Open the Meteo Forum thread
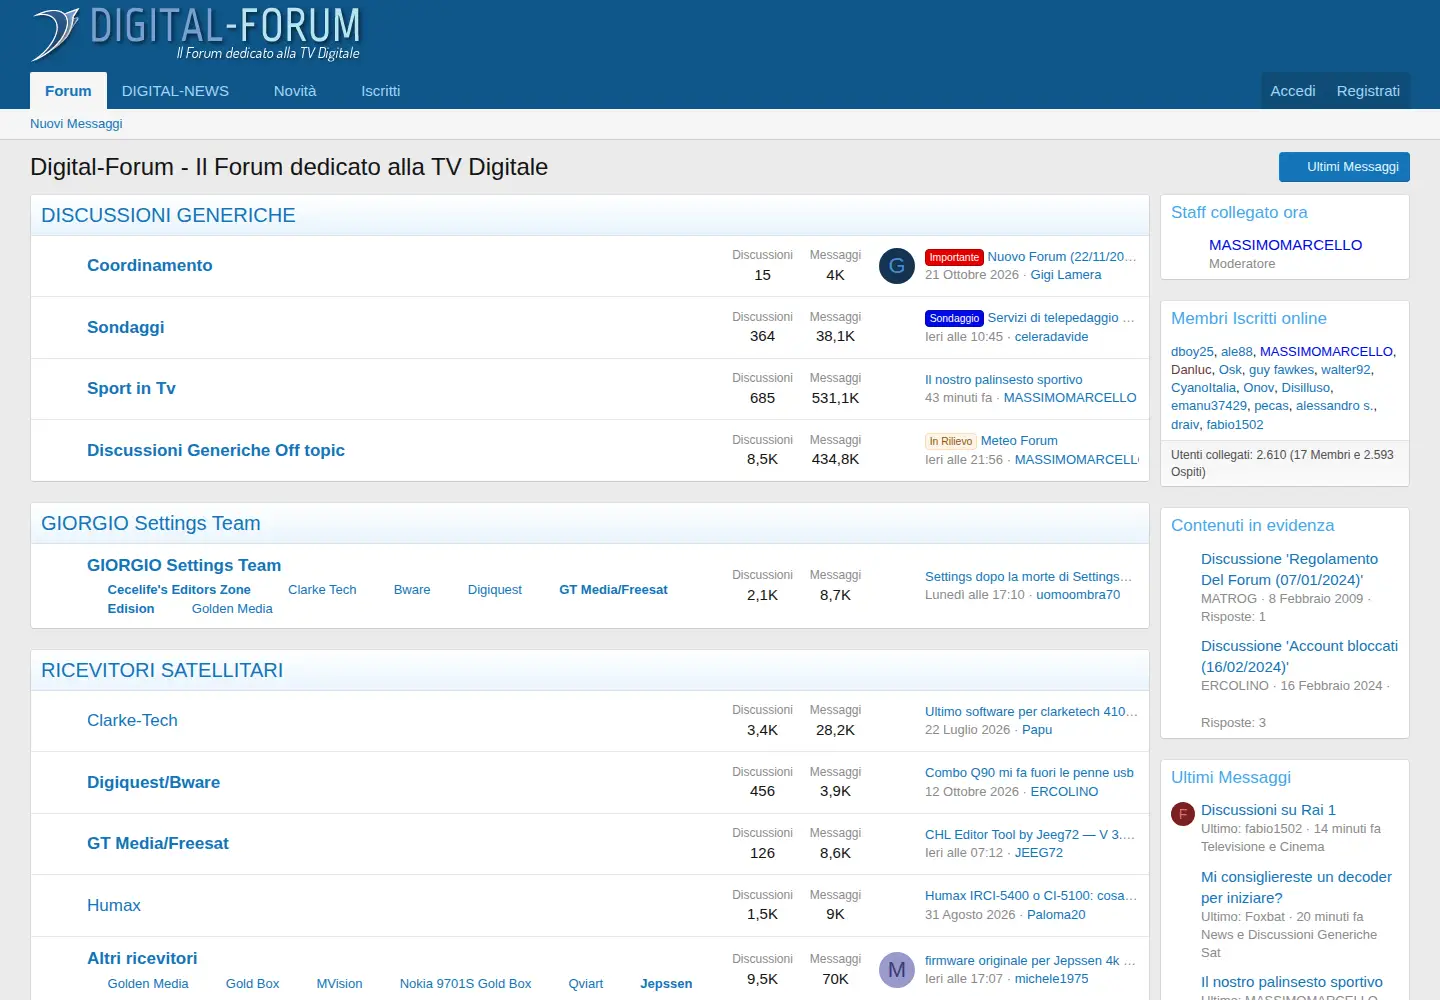The width and height of the screenshot is (1440, 1000). pyautogui.click(x=1019, y=441)
